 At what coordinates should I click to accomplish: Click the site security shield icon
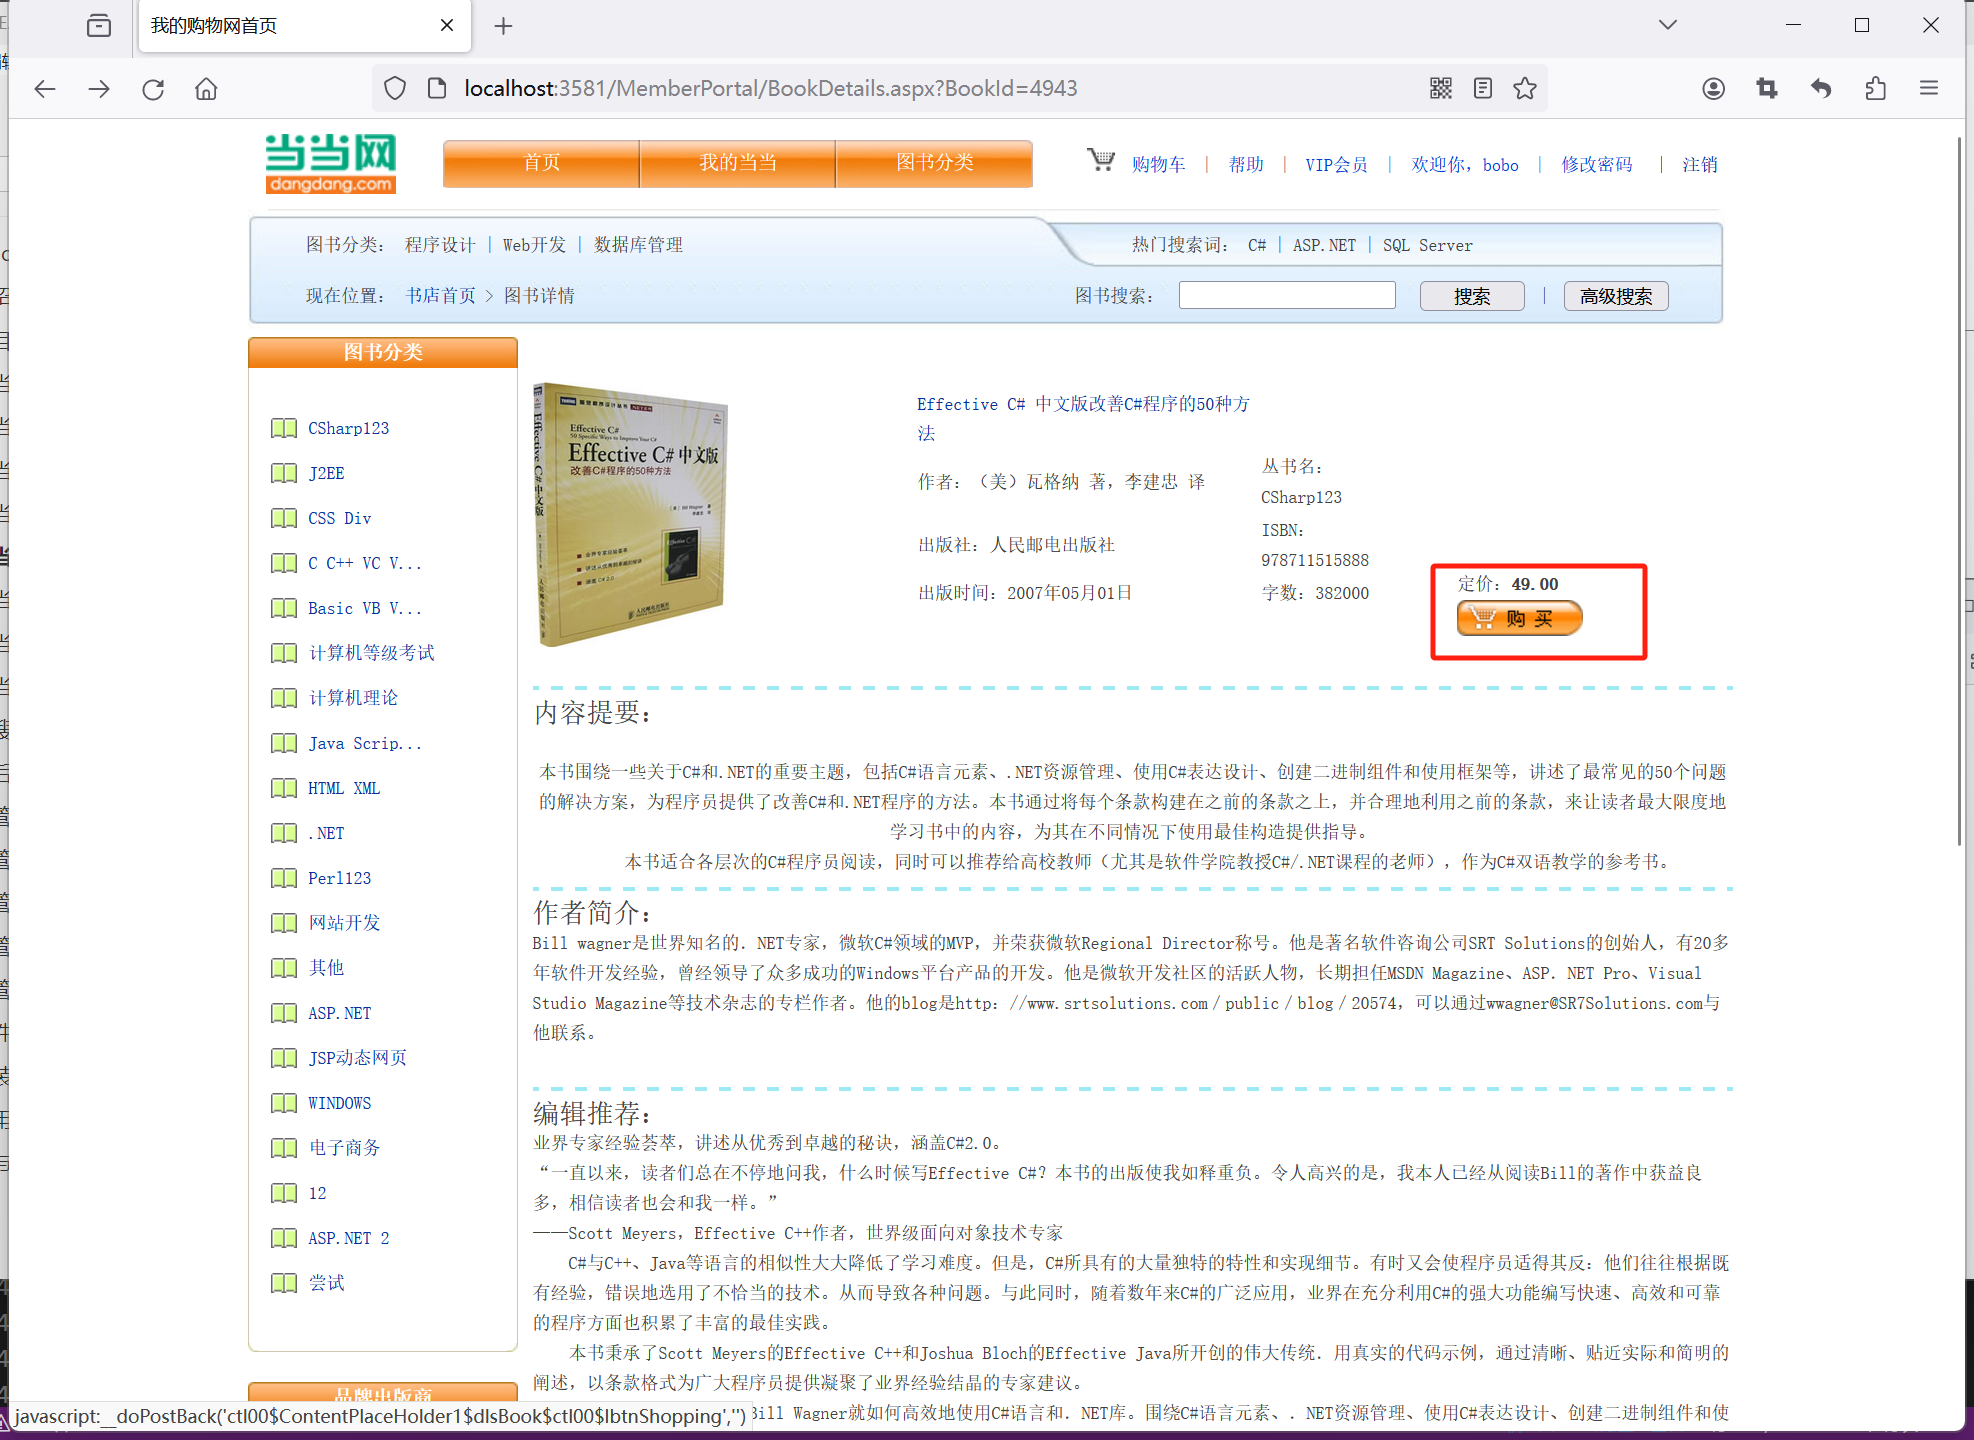point(395,88)
